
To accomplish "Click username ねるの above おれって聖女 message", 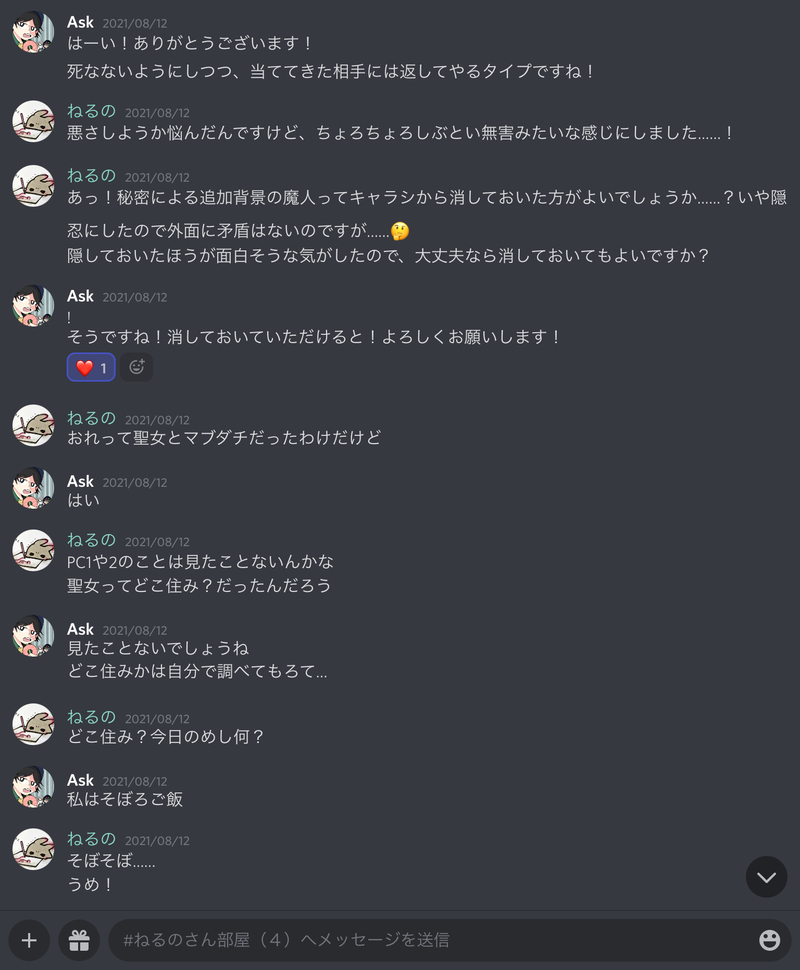I will tap(92, 419).
